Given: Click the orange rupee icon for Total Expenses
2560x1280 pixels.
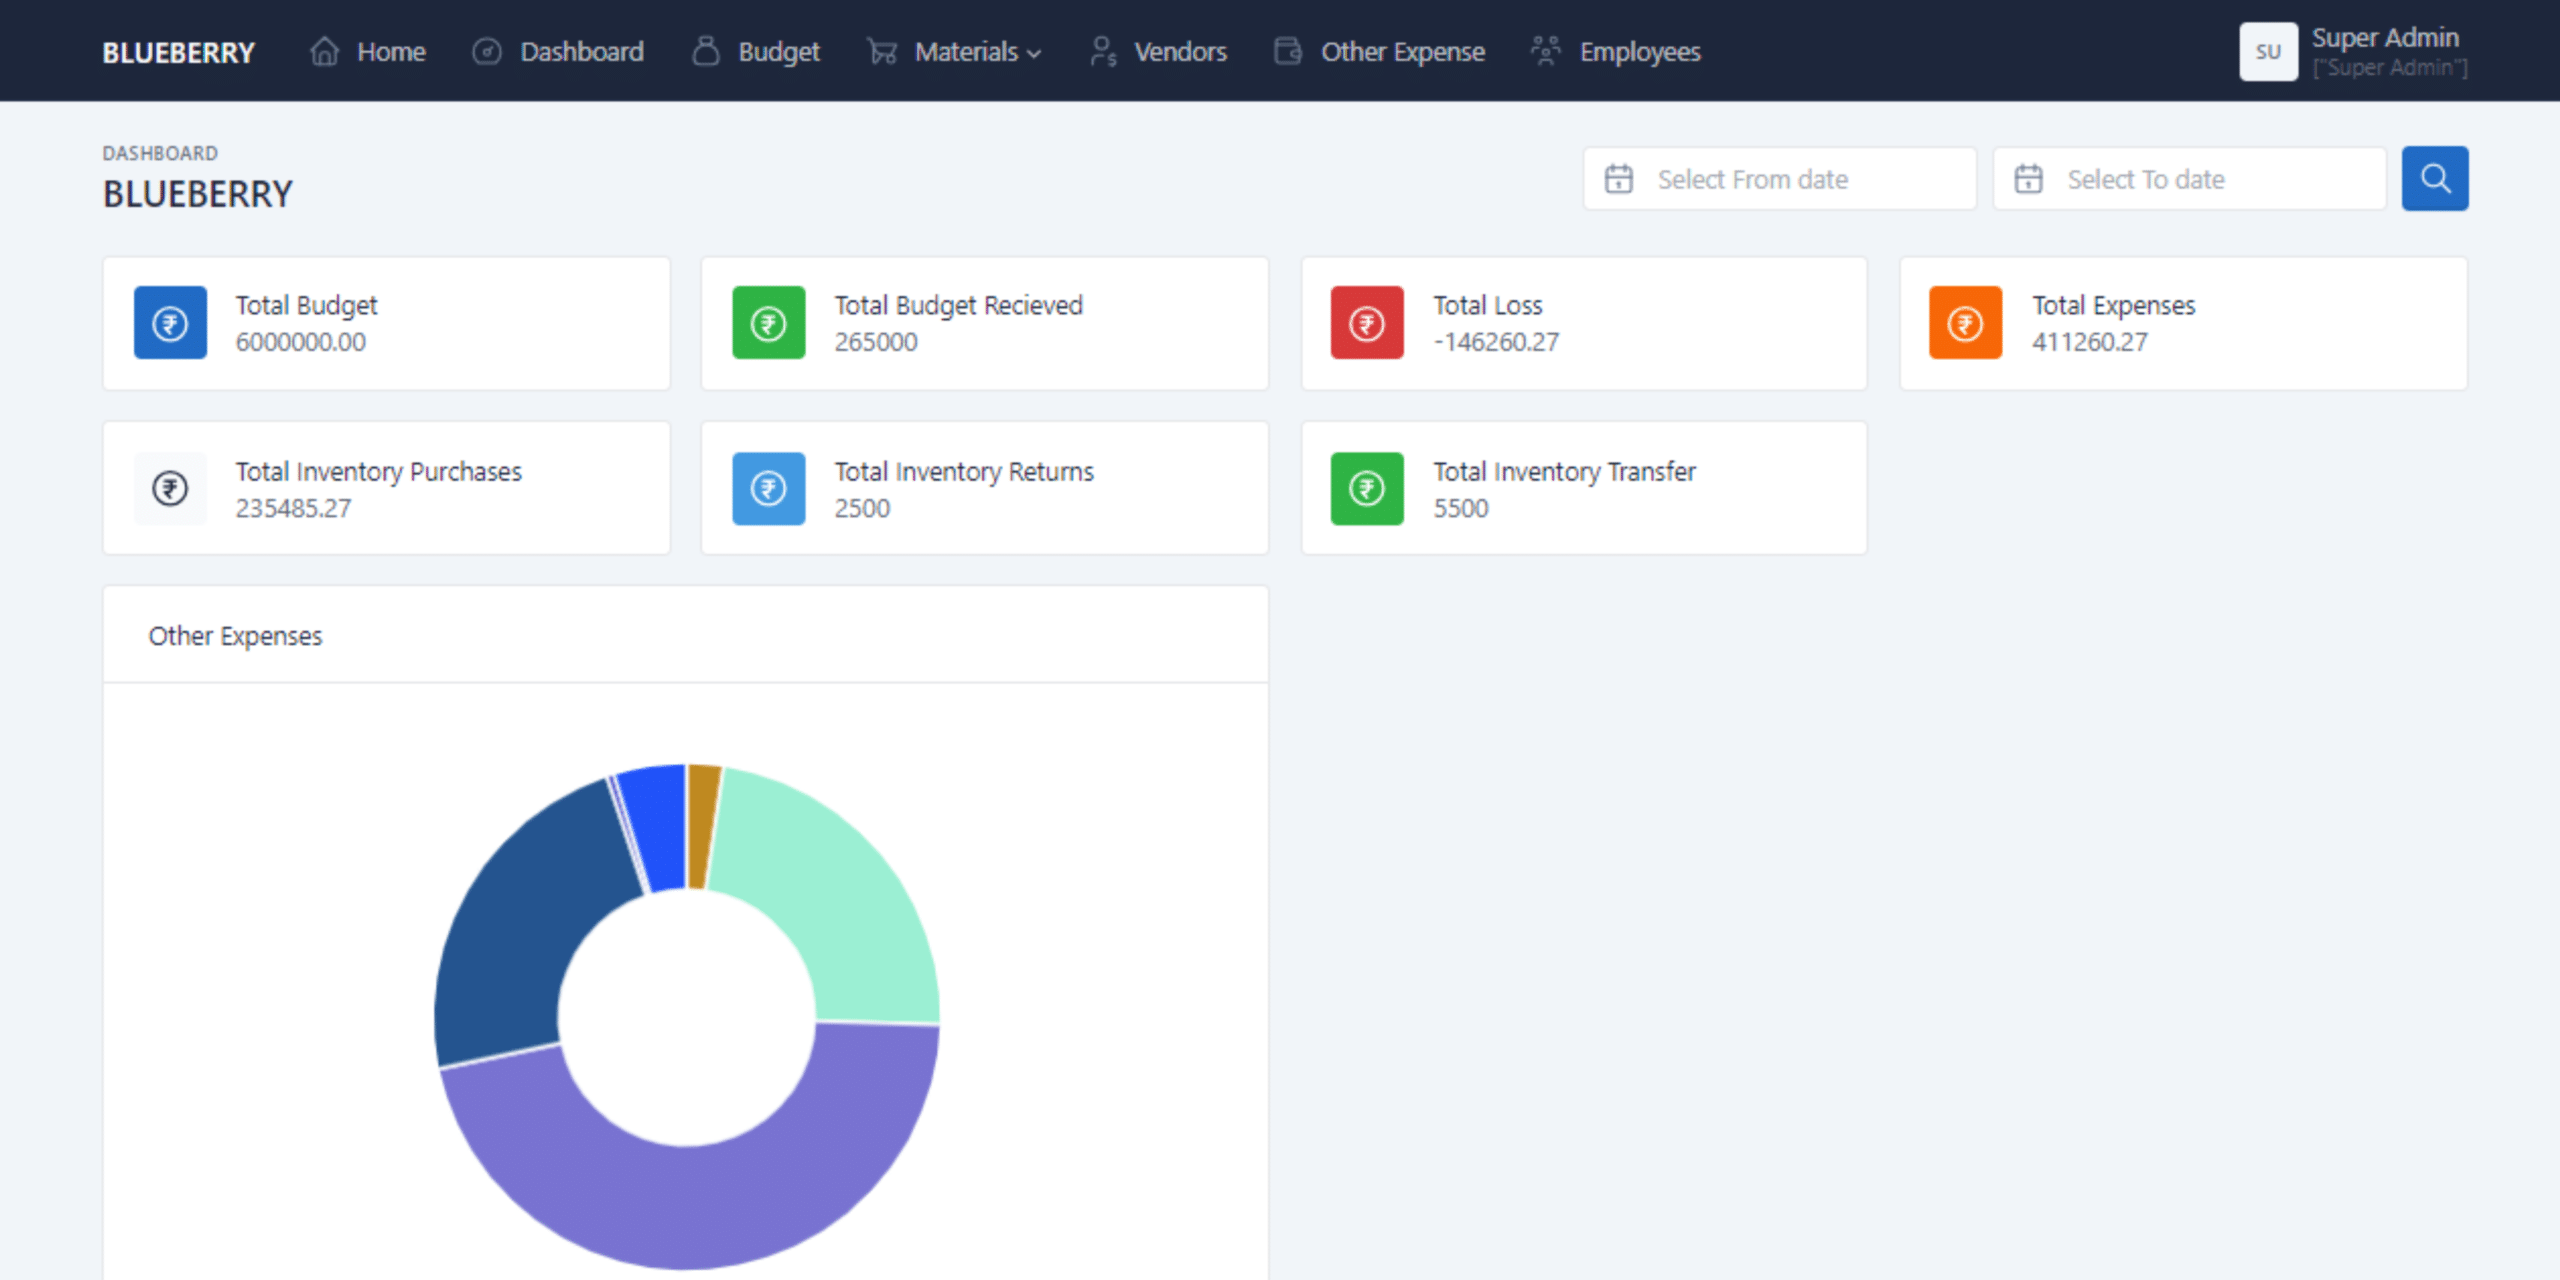Looking at the screenshot, I should (x=1966, y=323).
